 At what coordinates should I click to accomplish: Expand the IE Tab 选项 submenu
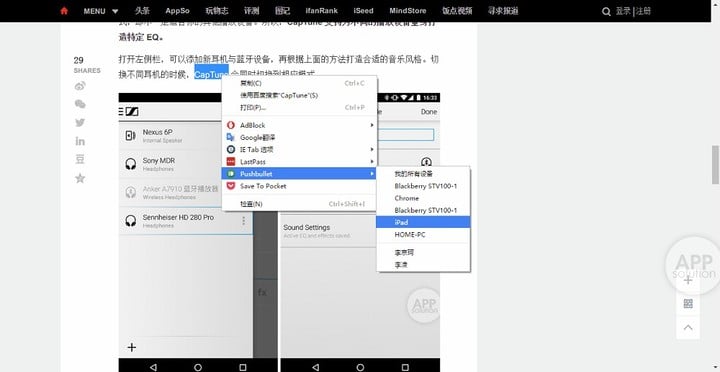(299, 149)
